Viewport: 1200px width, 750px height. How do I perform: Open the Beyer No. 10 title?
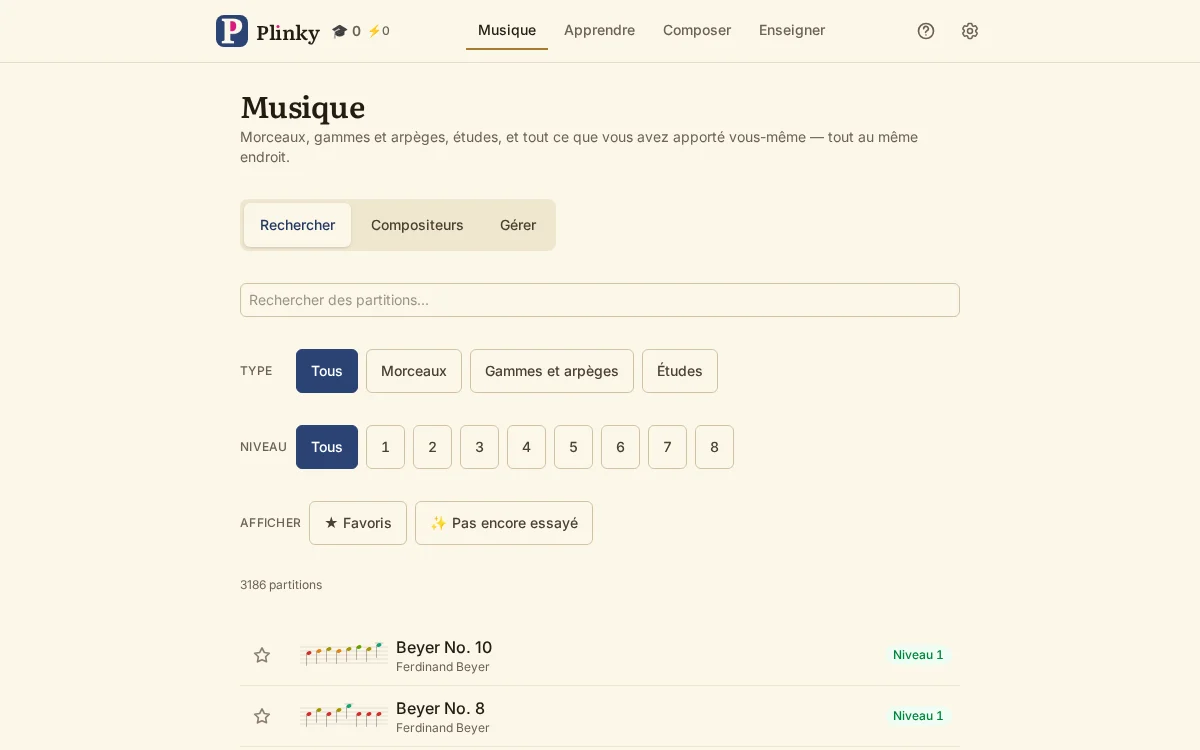[x=444, y=647]
